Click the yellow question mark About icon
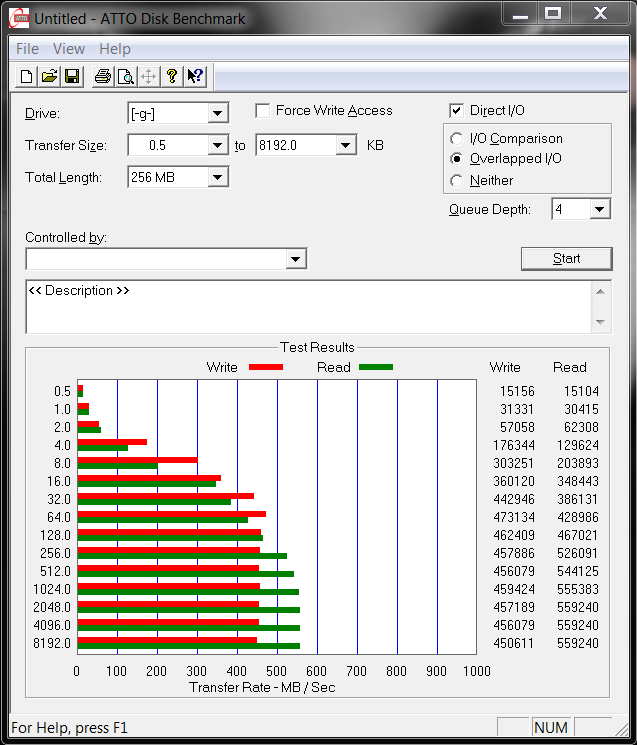 click(x=172, y=77)
